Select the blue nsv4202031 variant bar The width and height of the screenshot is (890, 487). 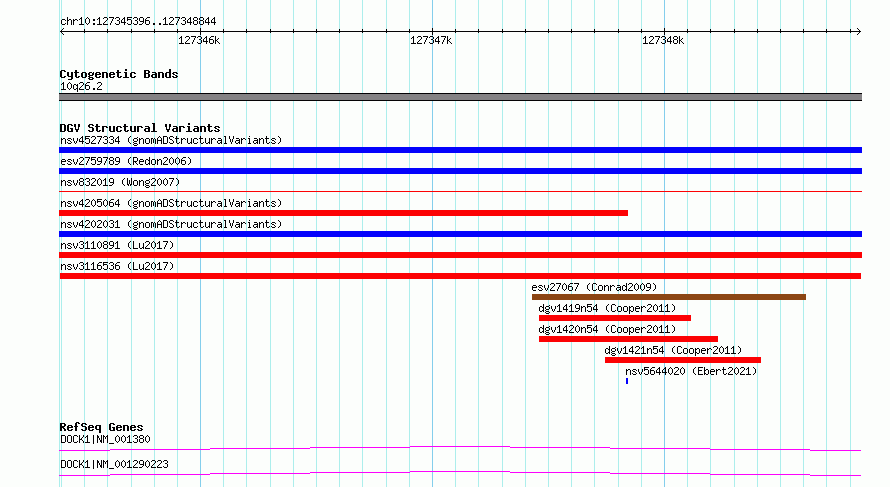460,234
